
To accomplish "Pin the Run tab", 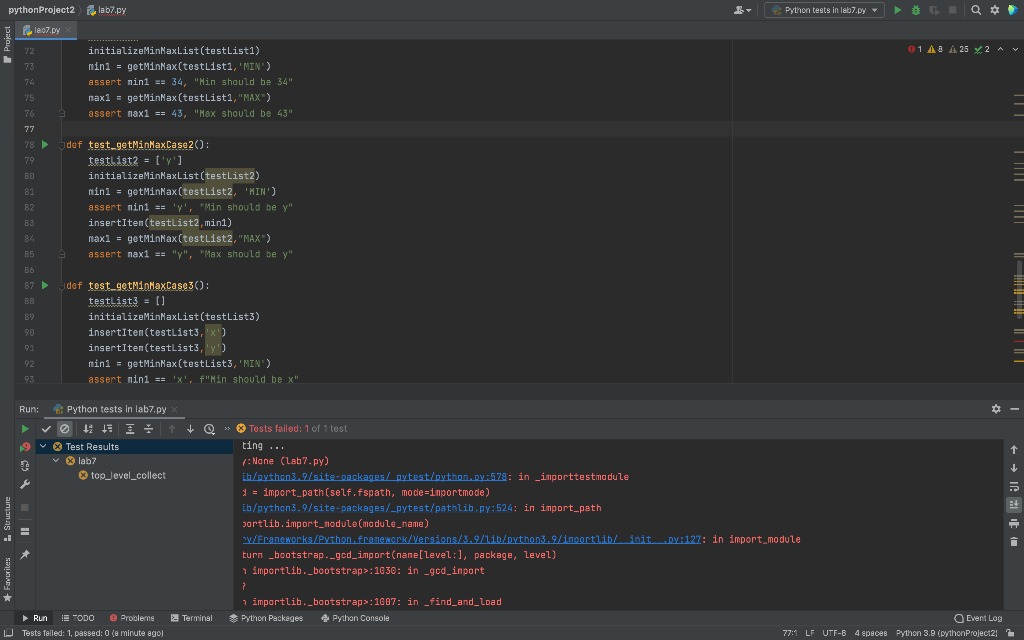I will 25,554.
